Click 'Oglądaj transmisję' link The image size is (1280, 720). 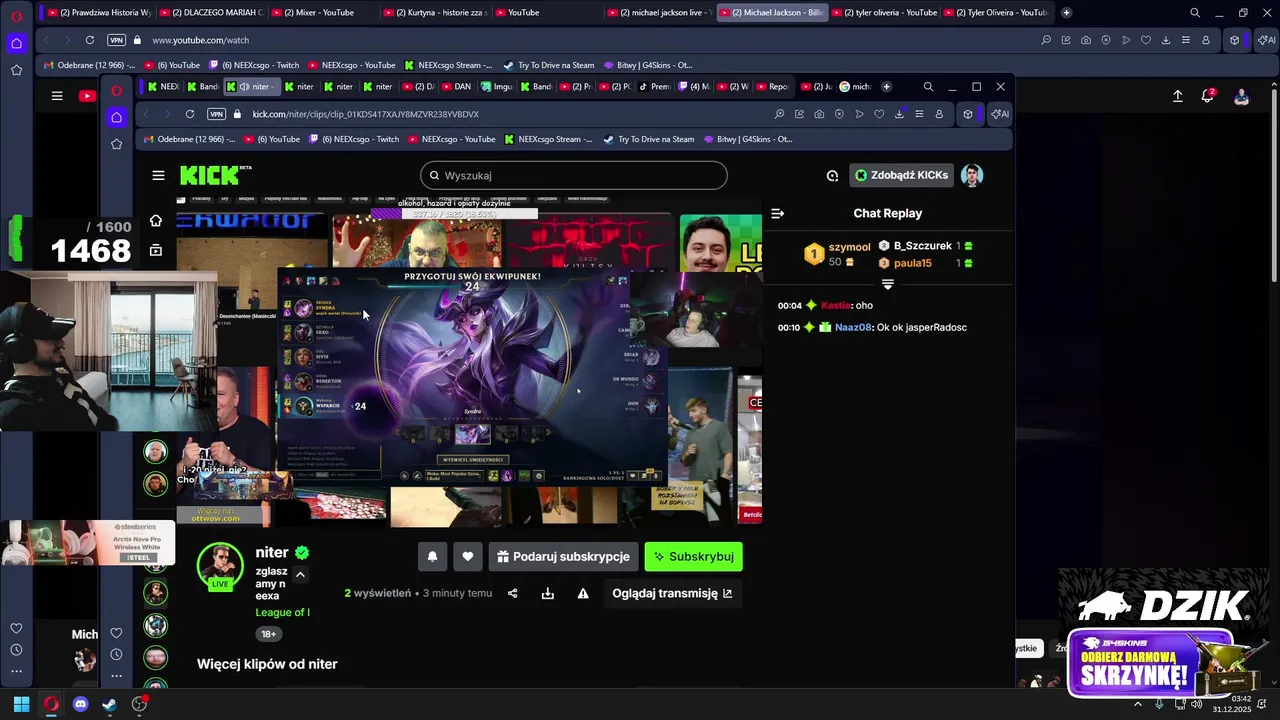[x=672, y=593]
